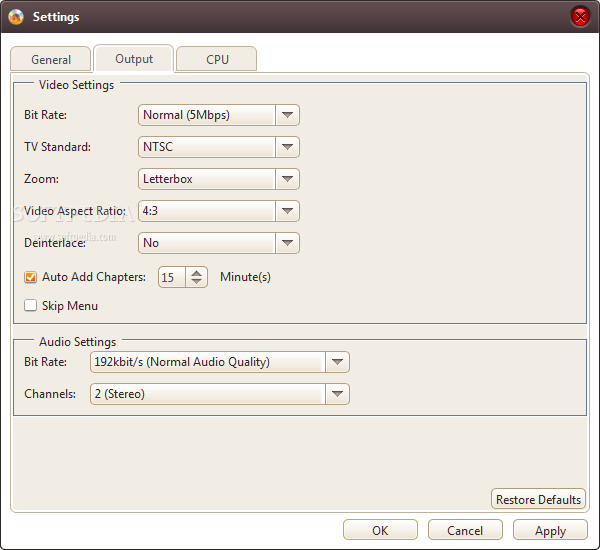
Task: Enable the Skip Menu checkbox
Action: 30,306
